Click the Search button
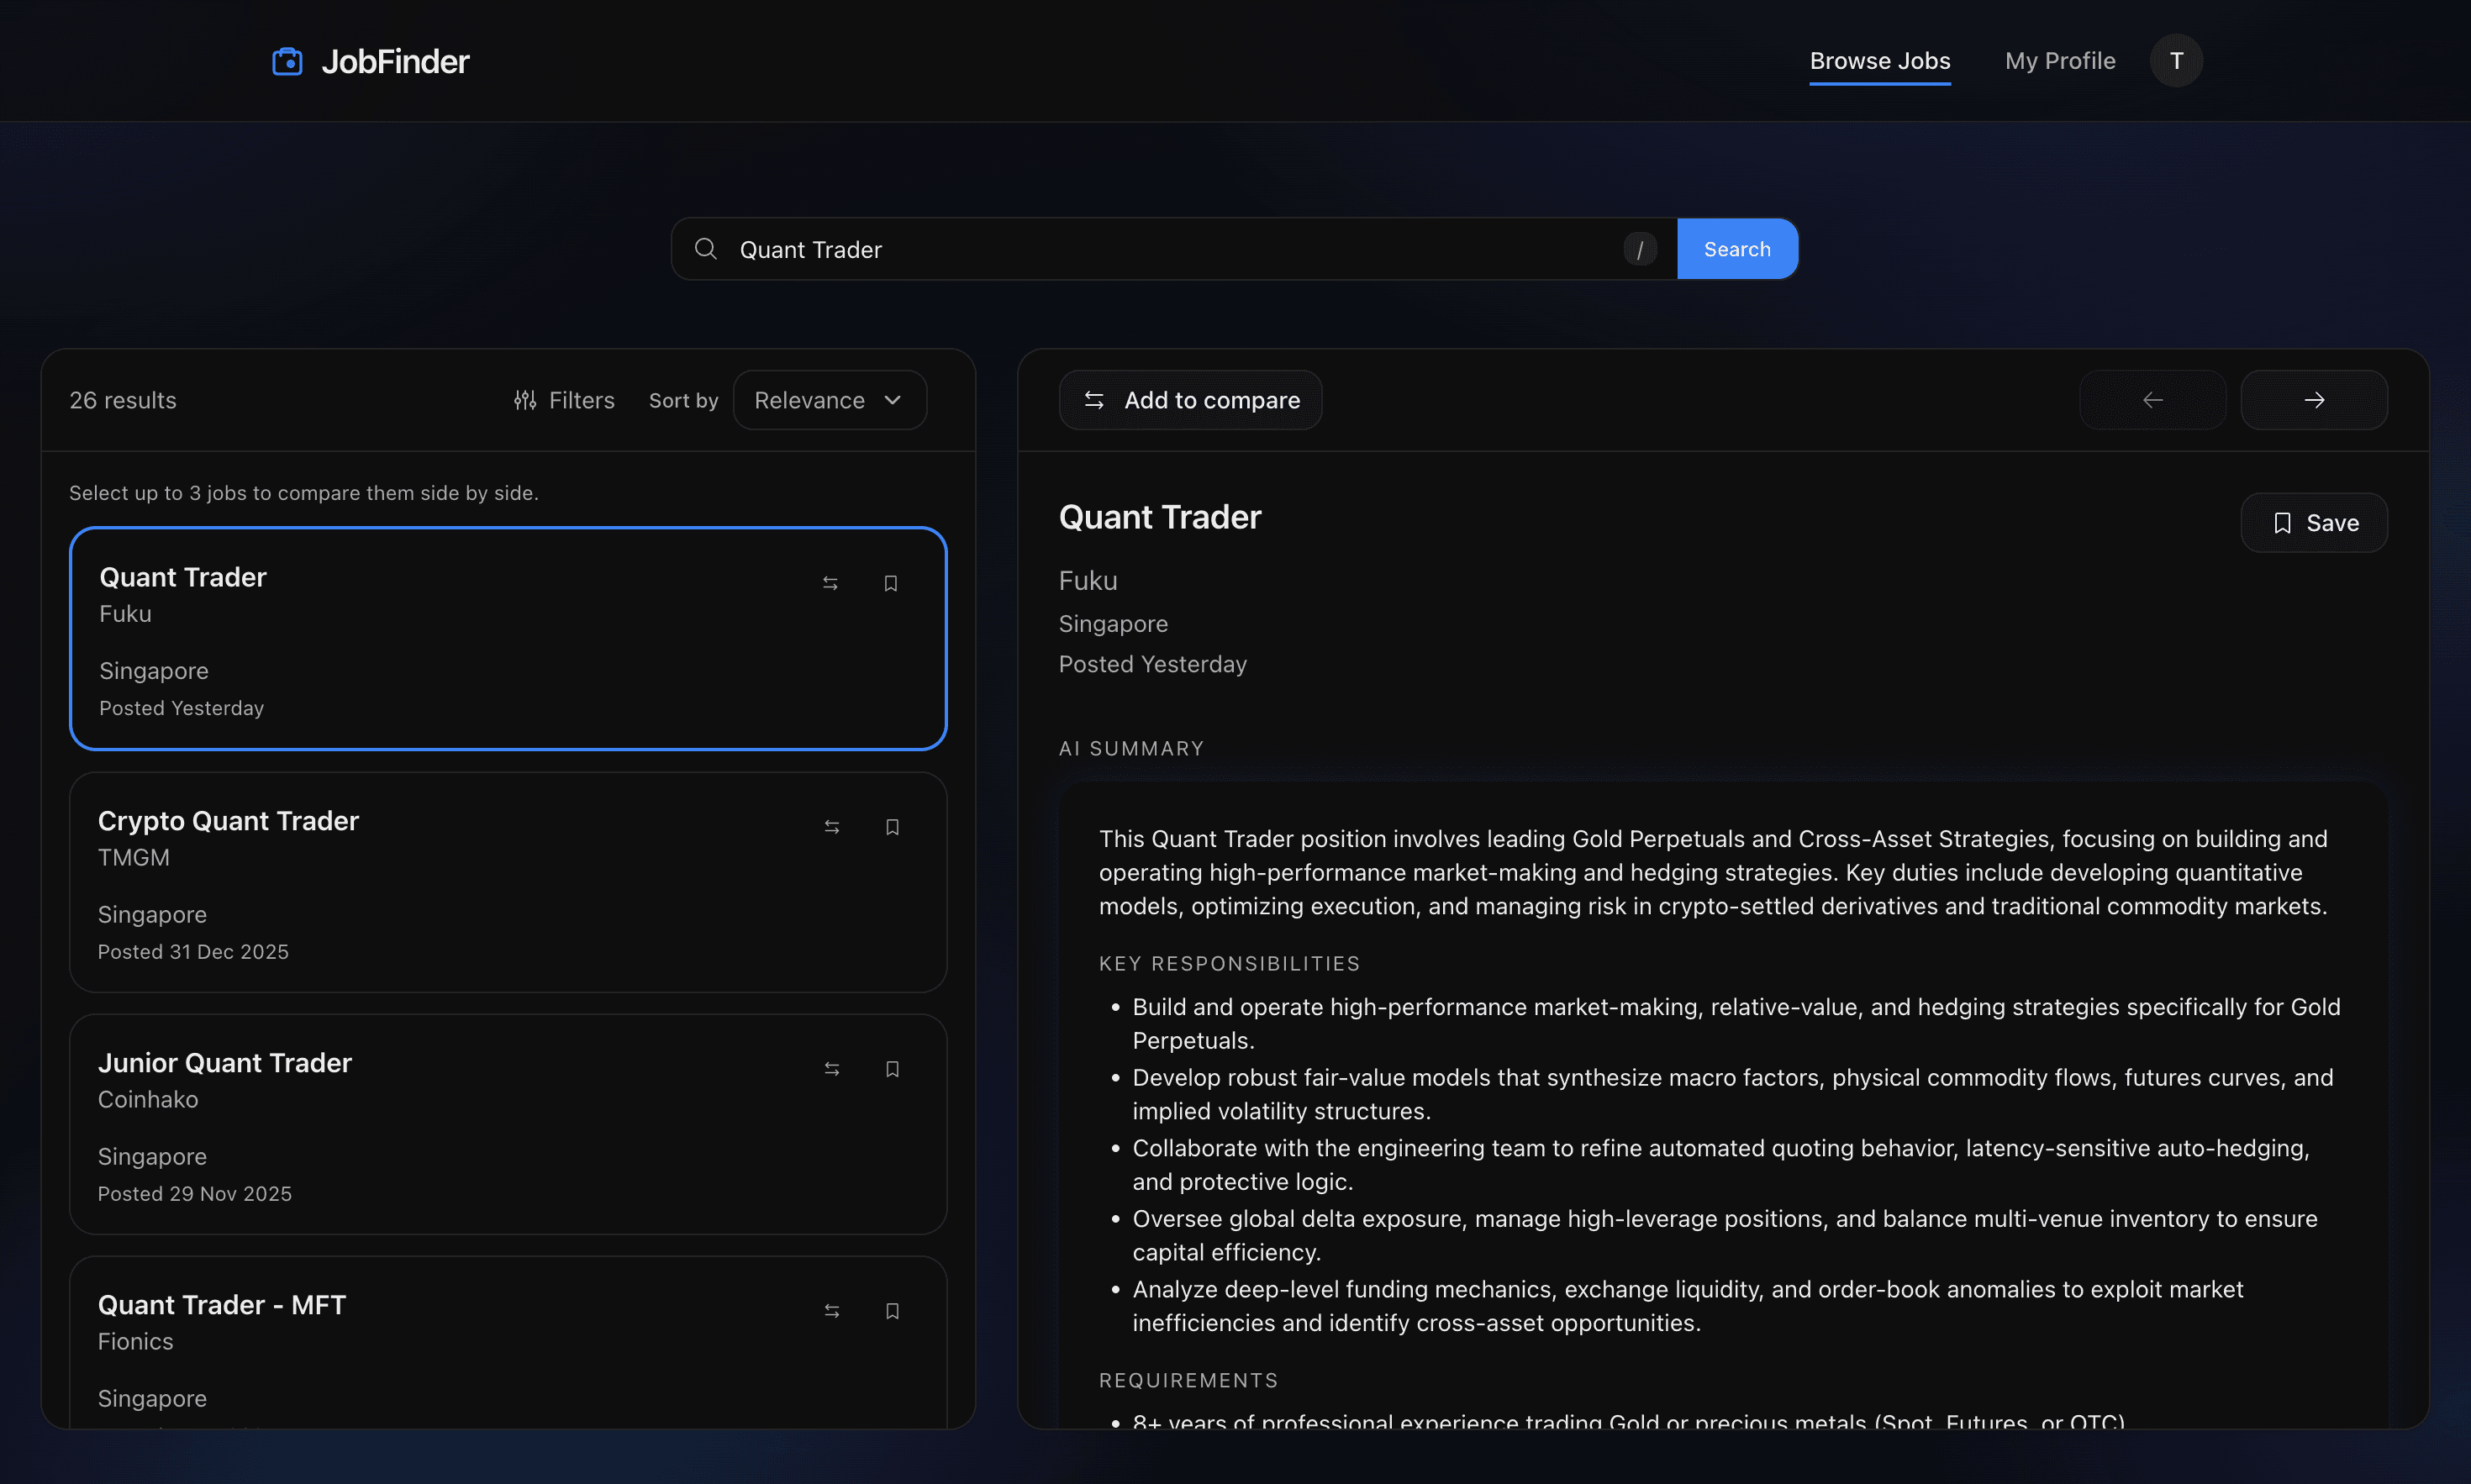The width and height of the screenshot is (2471, 1484). [x=1736, y=248]
